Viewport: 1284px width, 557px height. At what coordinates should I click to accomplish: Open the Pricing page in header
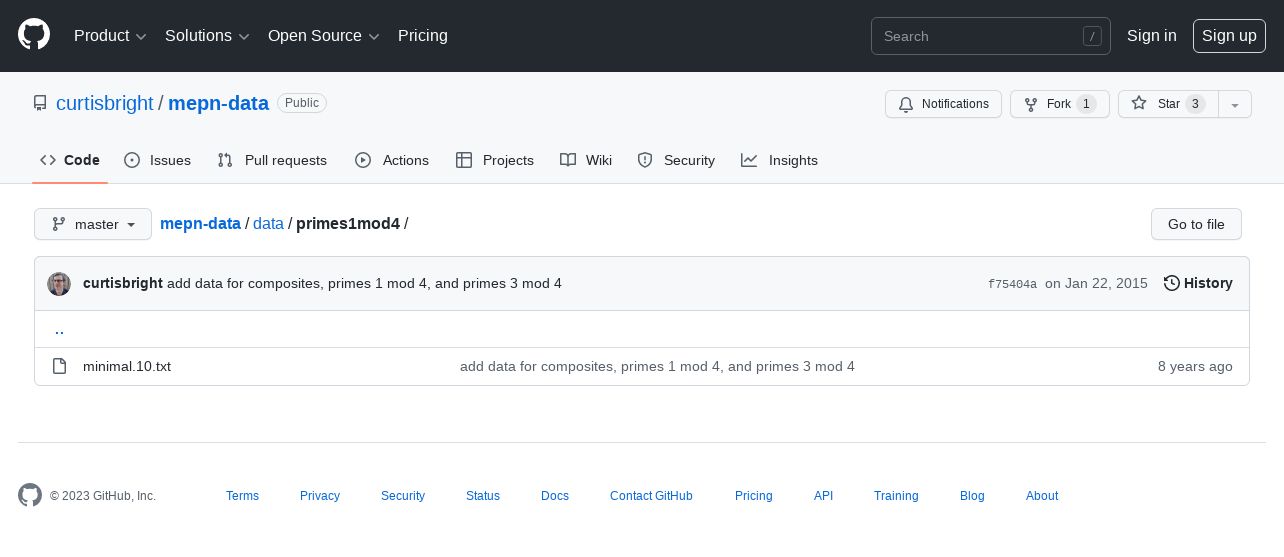click(x=423, y=36)
